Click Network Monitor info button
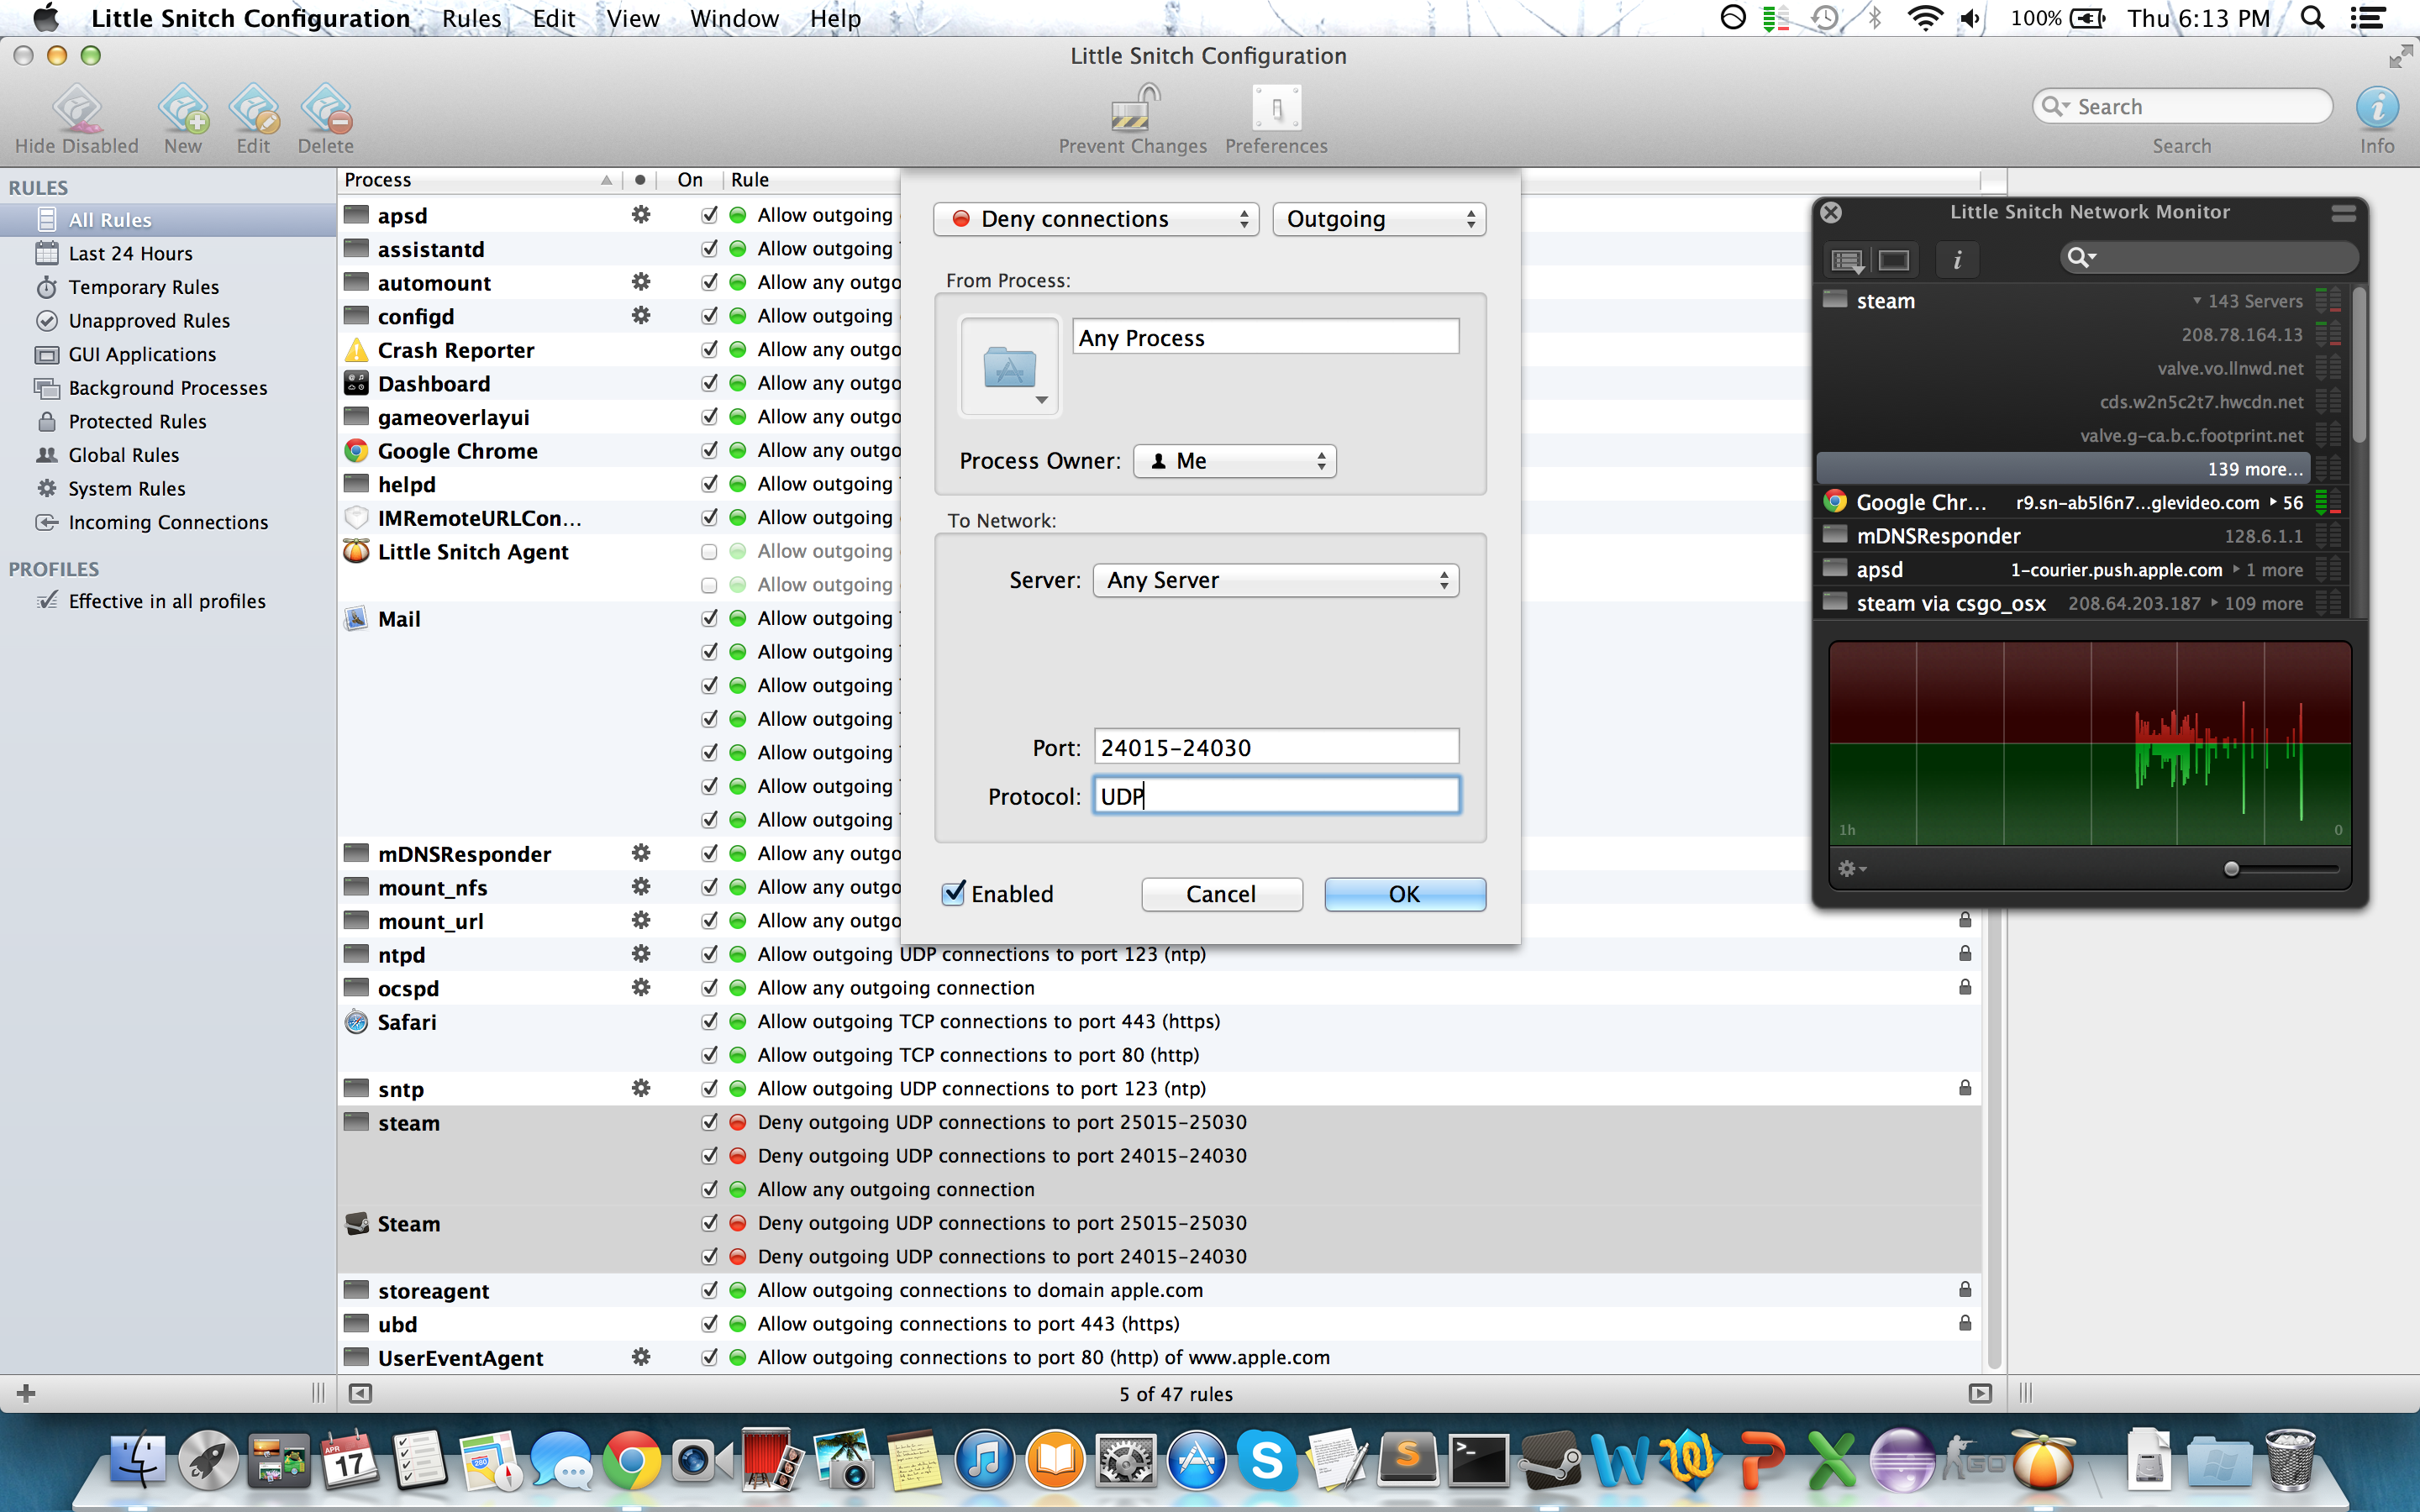Viewport: 2420px width, 1512px height. (1957, 260)
